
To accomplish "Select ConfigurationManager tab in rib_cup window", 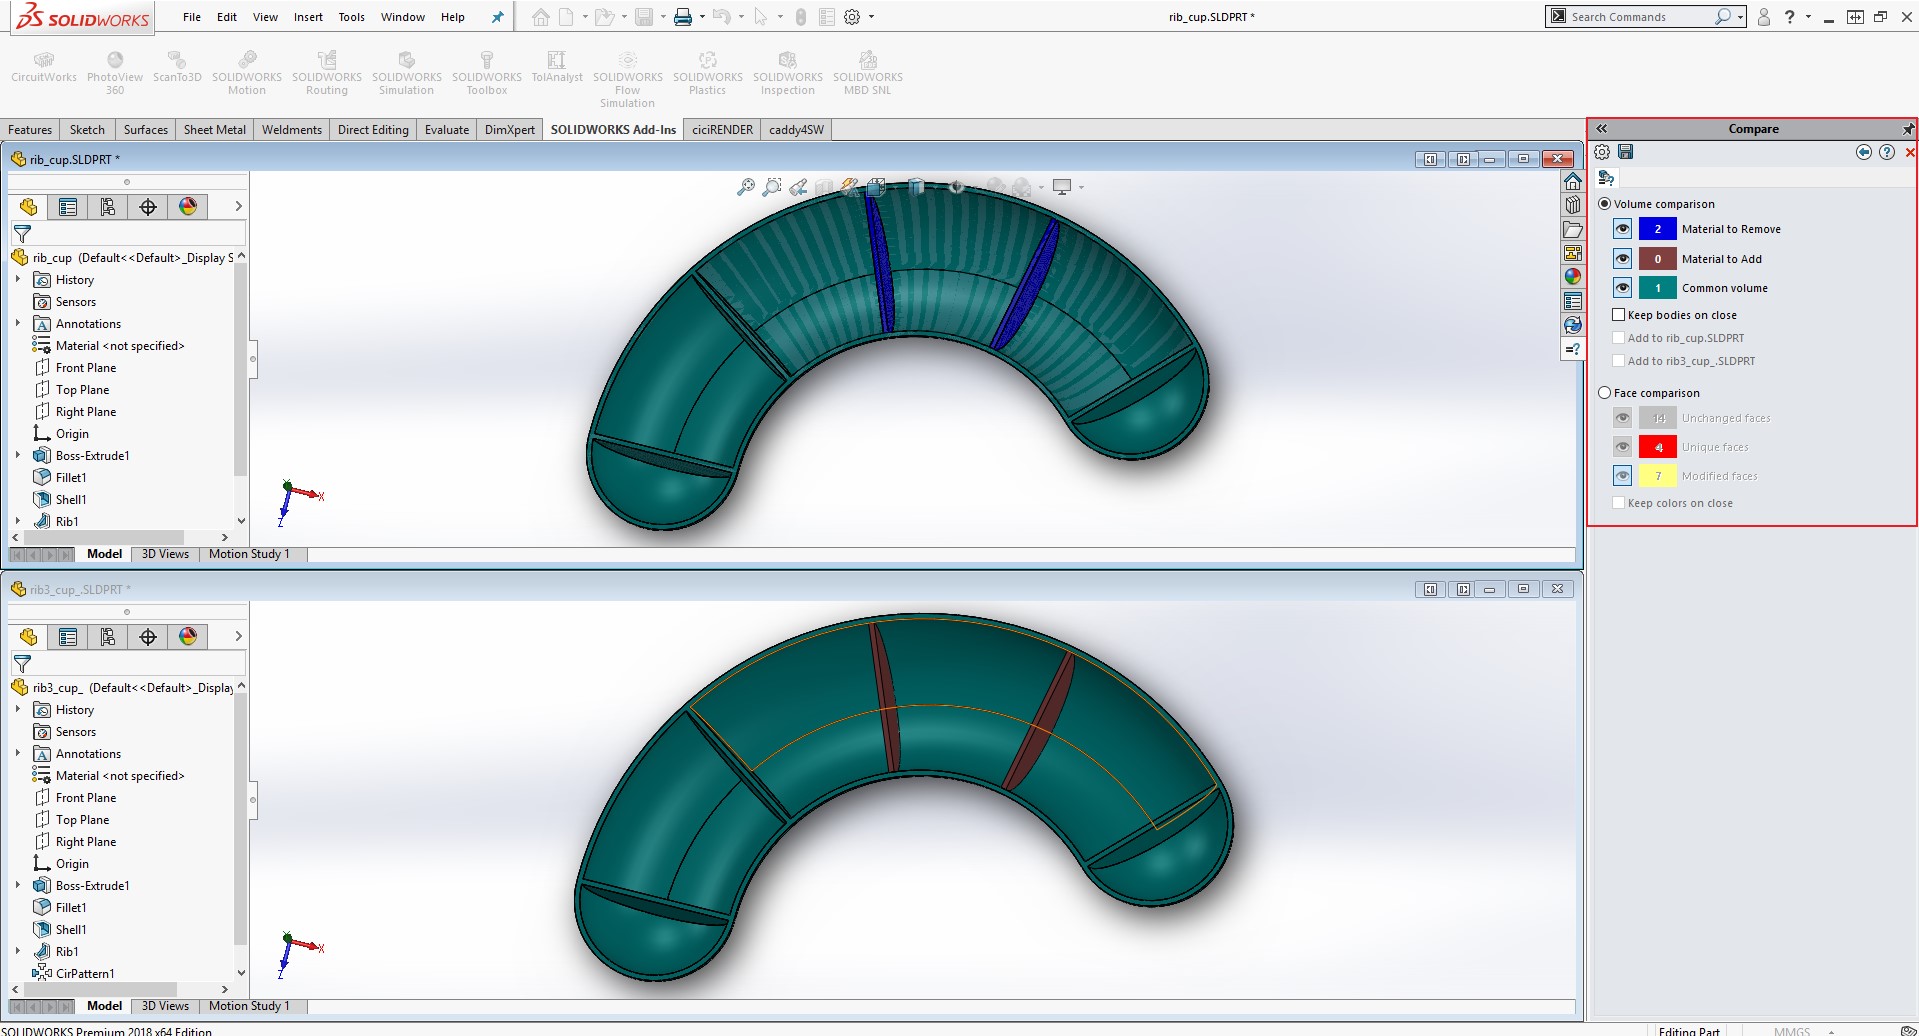I will coord(108,207).
